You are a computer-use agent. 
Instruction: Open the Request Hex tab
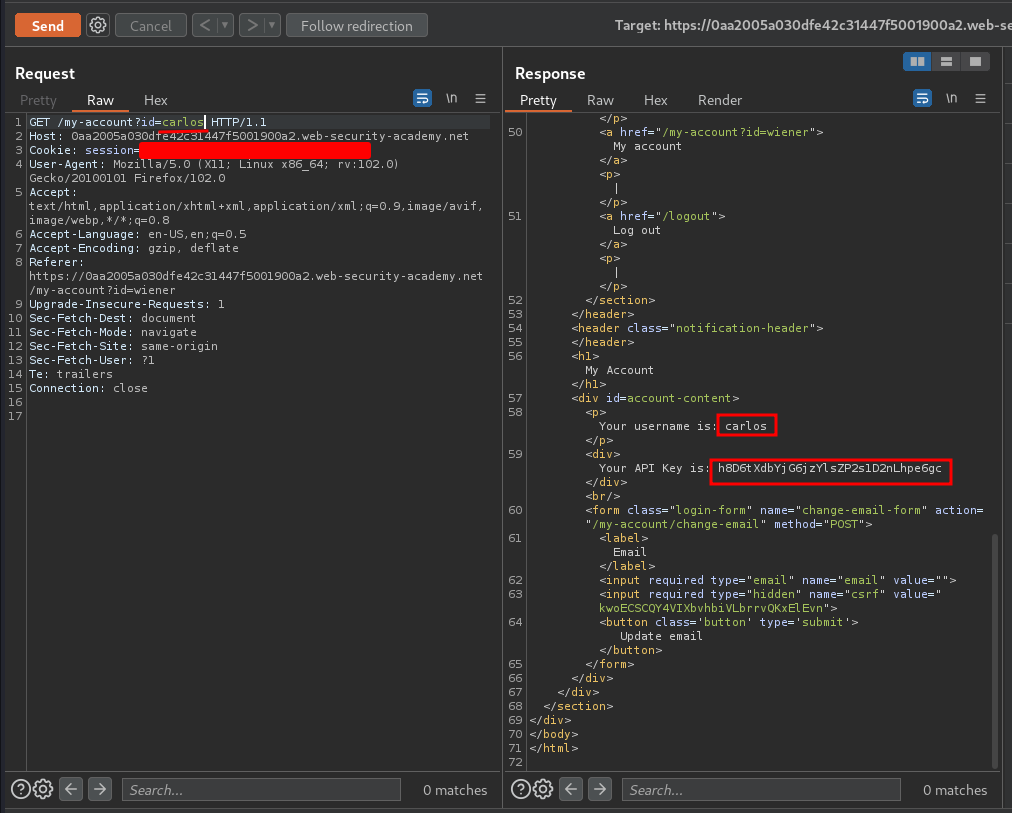pyautogui.click(x=156, y=100)
